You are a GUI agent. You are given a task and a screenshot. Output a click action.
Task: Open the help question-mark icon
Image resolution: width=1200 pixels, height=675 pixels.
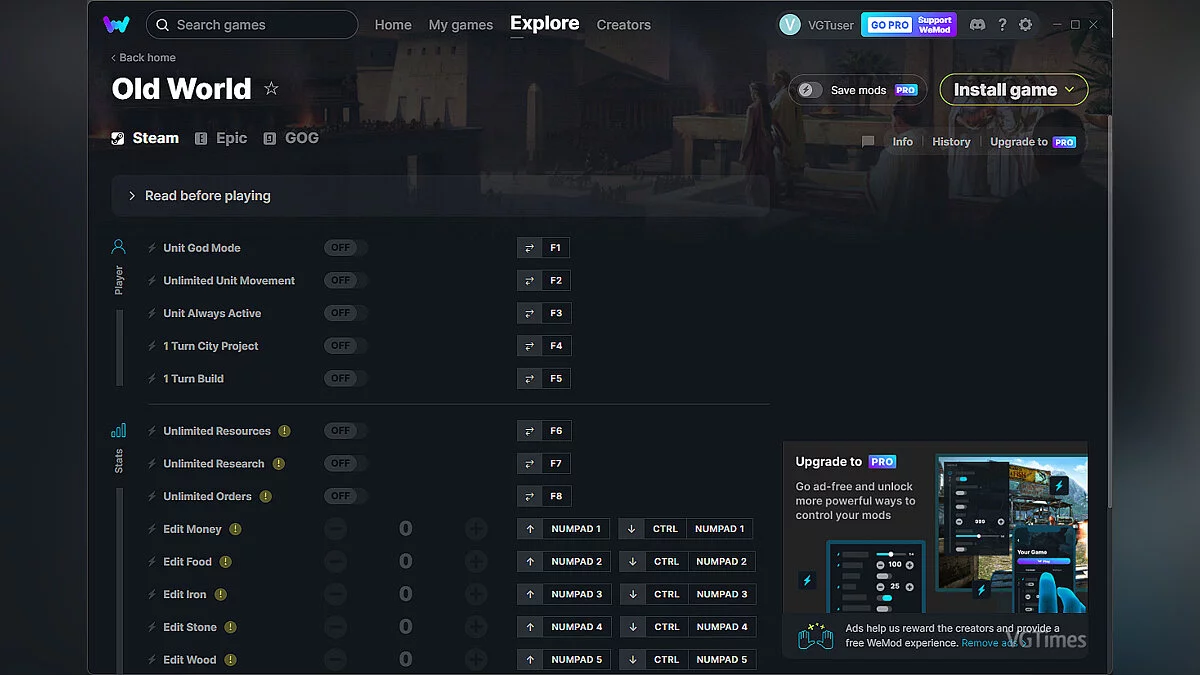(x=1002, y=24)
